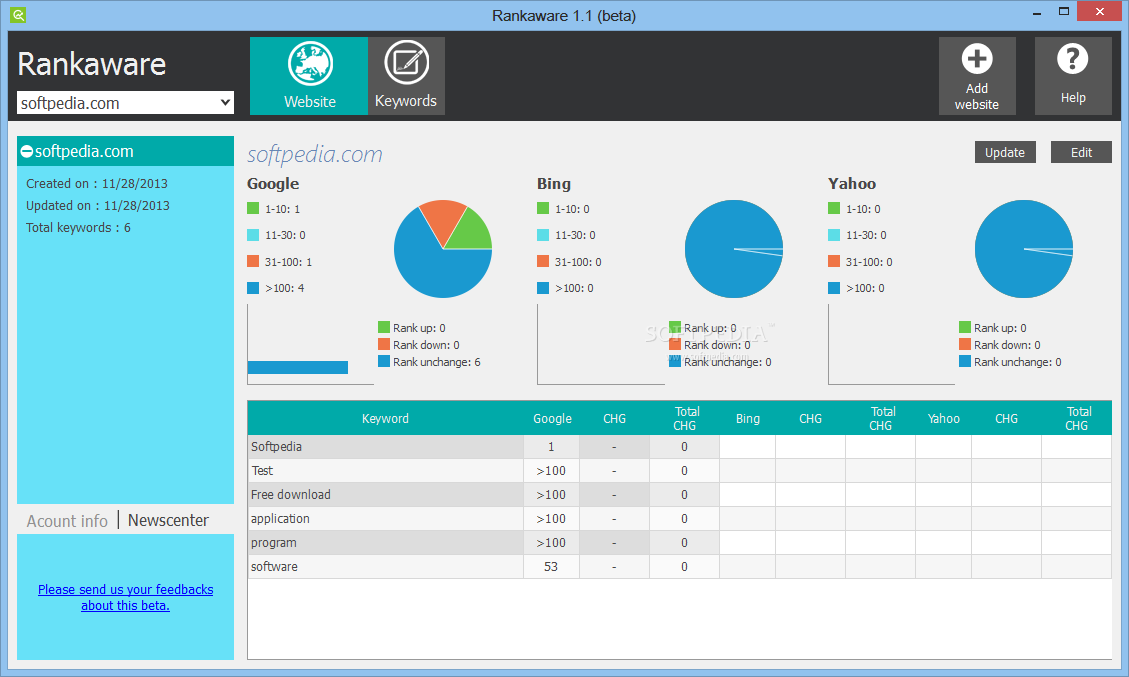
Task: Select the Free download keyword row
Action: 679,495
